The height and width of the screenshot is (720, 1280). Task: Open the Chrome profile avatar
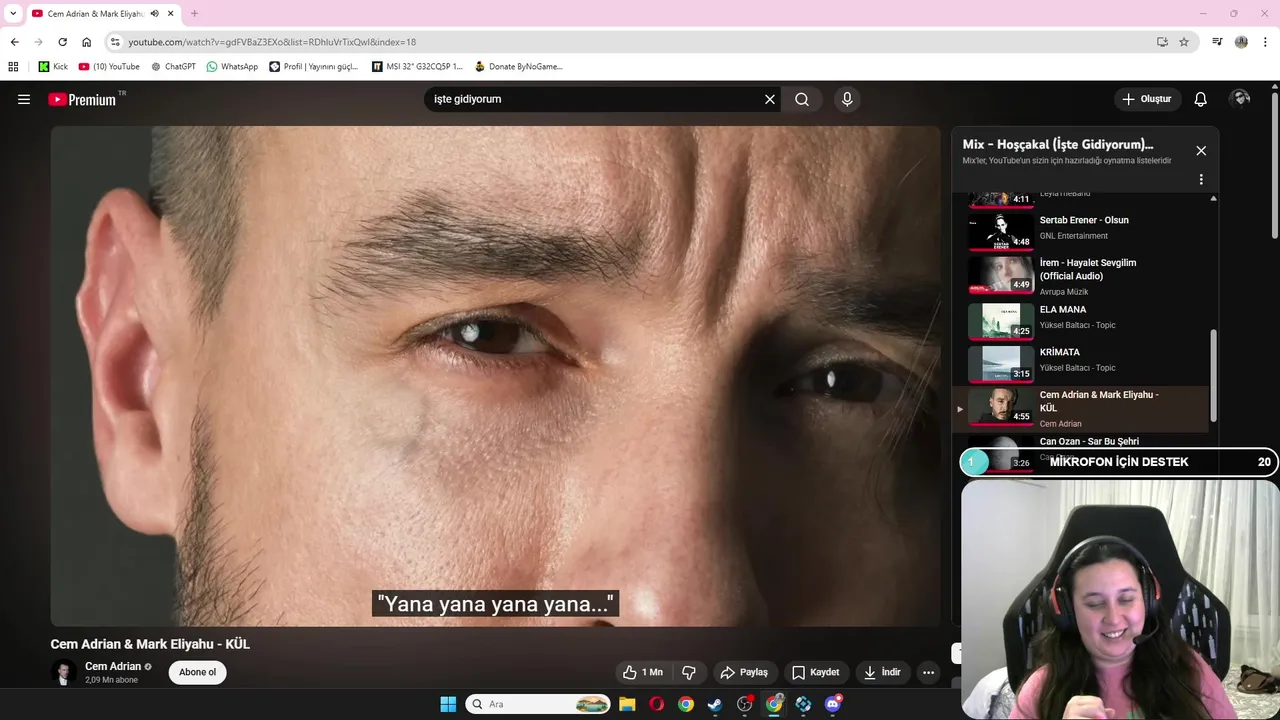[1241, 42]
